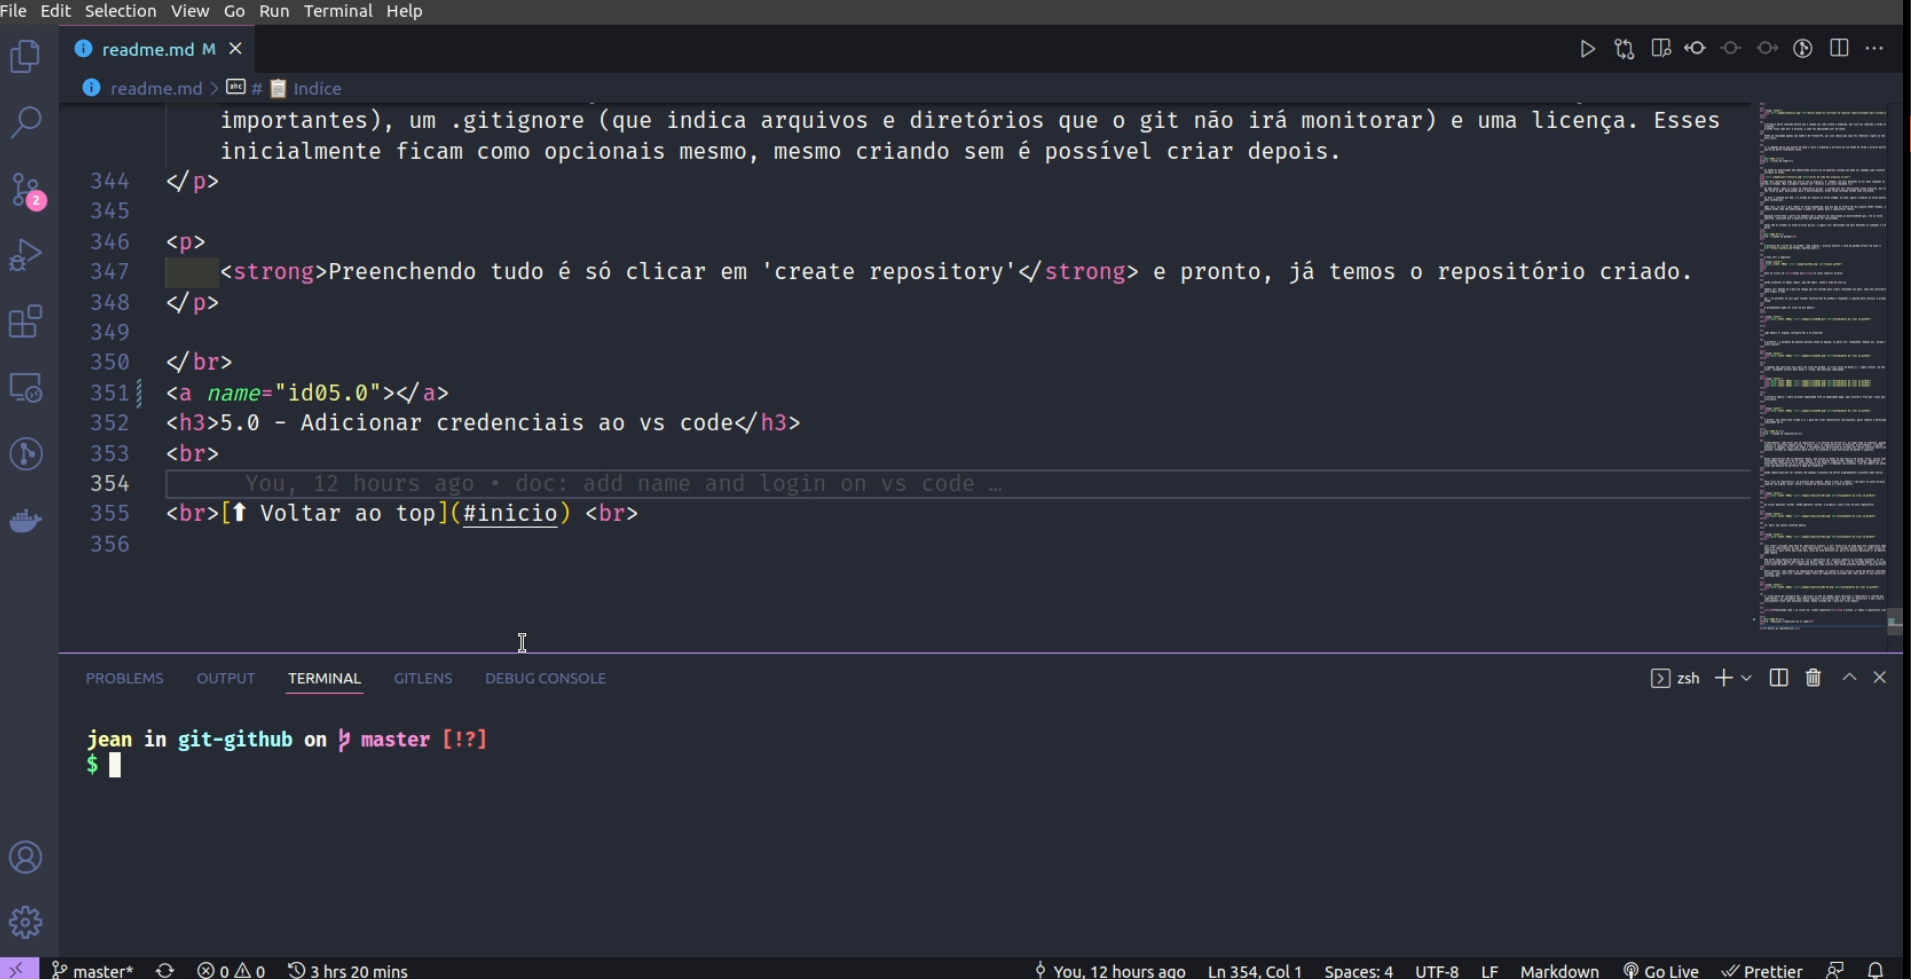This screenshot has height=980, width=1911.
Task: Open the Help menu
Action: tap(404, 11)
